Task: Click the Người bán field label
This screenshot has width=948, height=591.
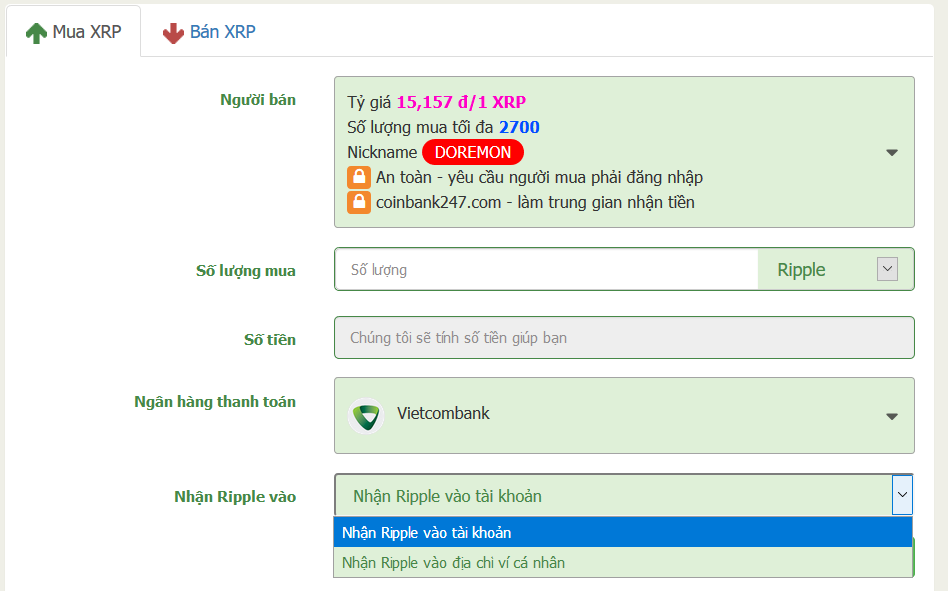Action: coord(258,100)
